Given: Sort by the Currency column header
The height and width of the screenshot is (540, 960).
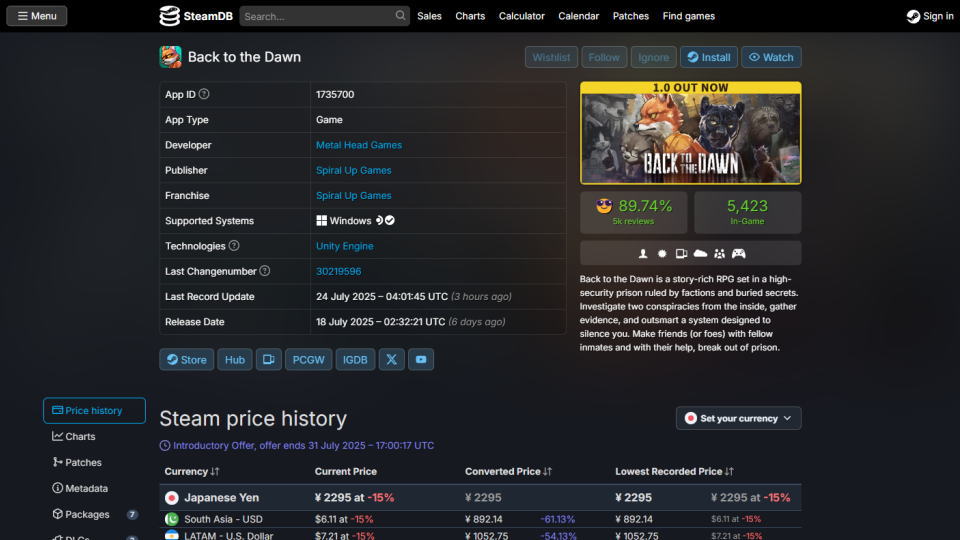Looking at the screenshot, I should click(x=192, y=471).
